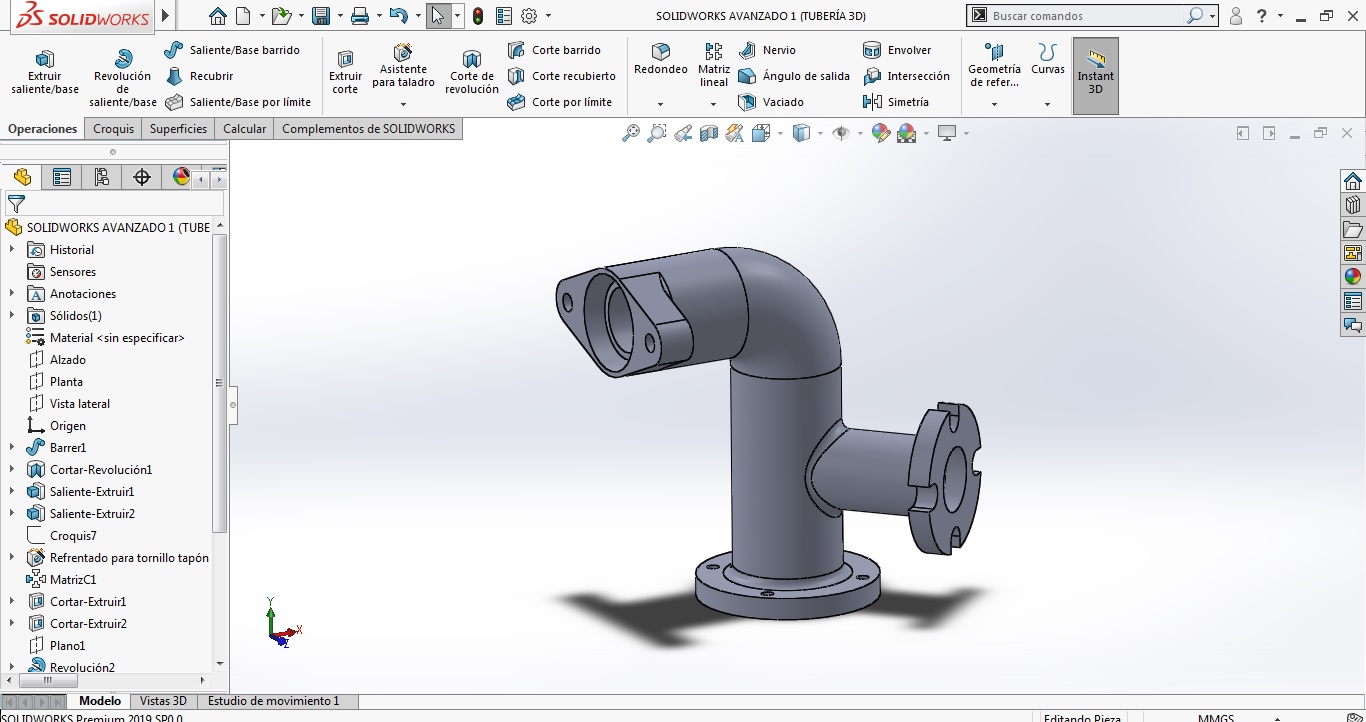Activate the Recubrir feature
This screenshot has width=1366, height=722.
(x=199, y=76)
